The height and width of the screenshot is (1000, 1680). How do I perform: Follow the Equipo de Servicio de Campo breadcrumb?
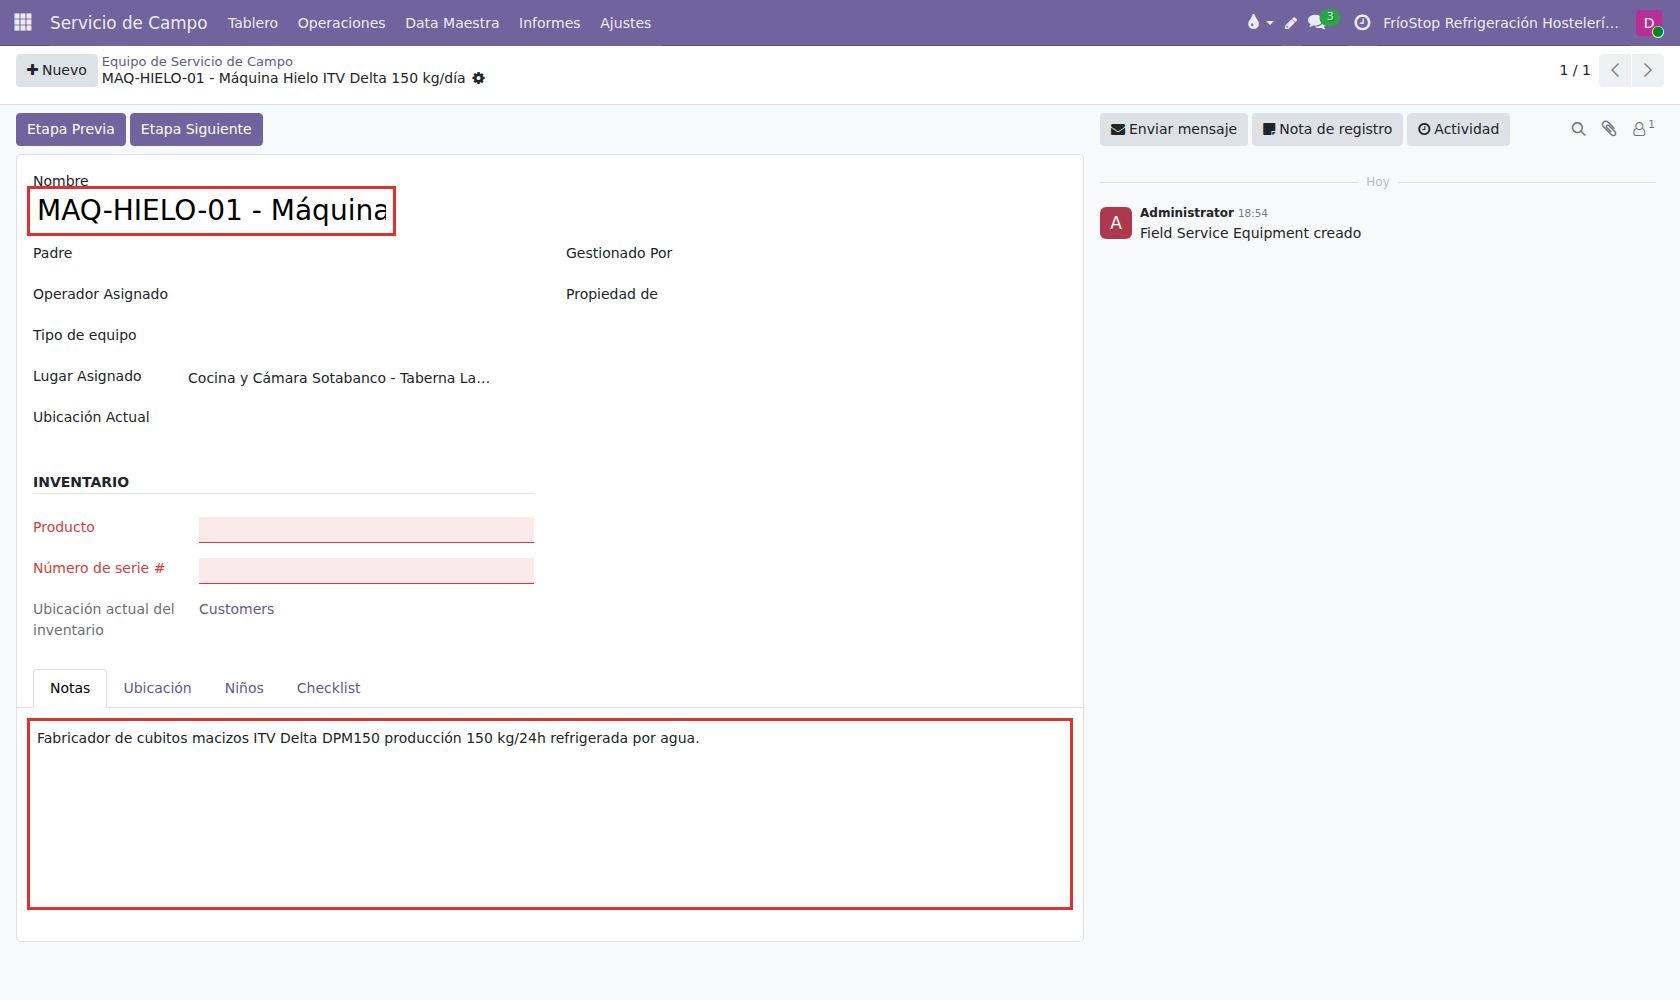(197, 61)
